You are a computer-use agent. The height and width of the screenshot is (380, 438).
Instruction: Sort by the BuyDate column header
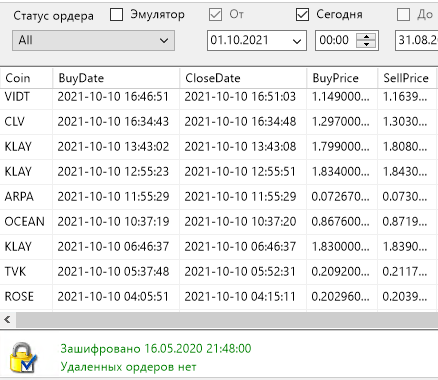[x=116, y=78]
